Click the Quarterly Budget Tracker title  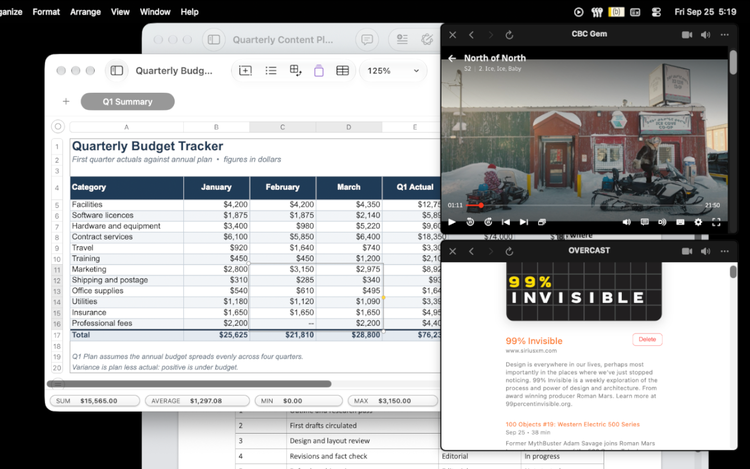147,146
